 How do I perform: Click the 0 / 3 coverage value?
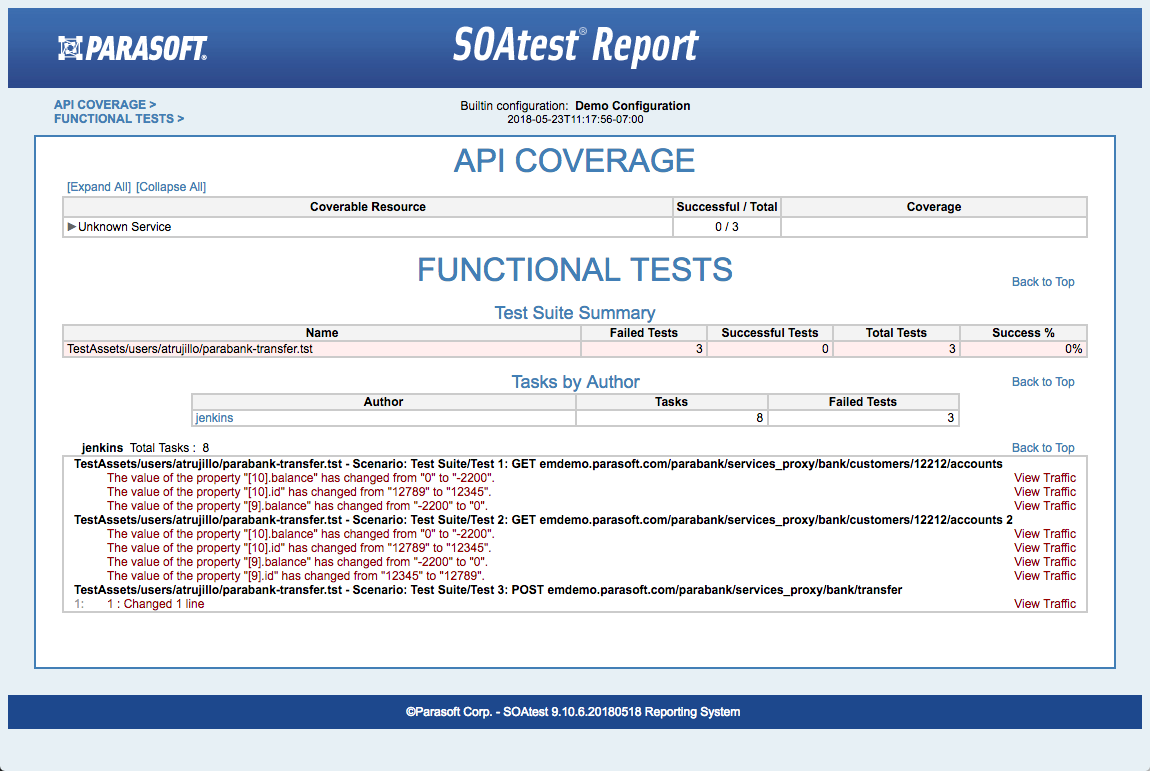[727, 227]
